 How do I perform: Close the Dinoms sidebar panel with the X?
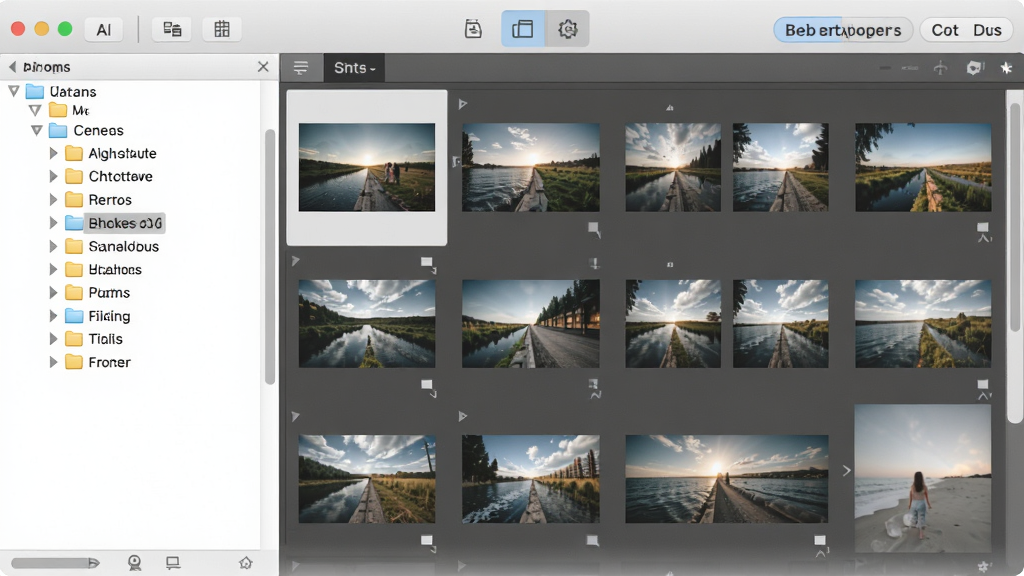(x=263, y=67)
